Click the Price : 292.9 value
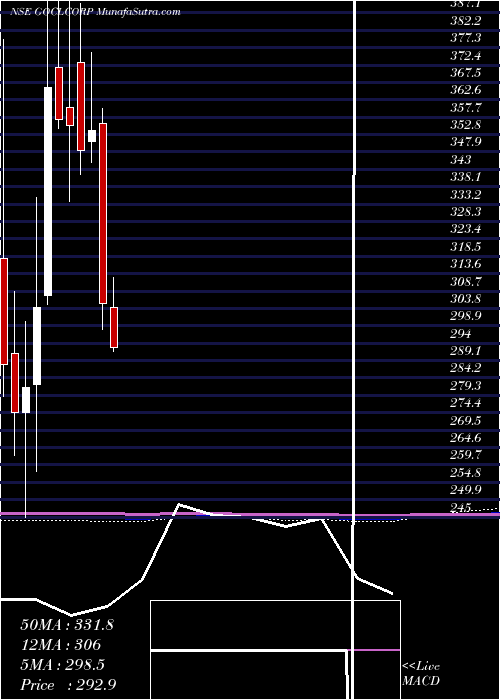Screen dimensions: 500x700 pyautogui.click(x=68, y=685)
